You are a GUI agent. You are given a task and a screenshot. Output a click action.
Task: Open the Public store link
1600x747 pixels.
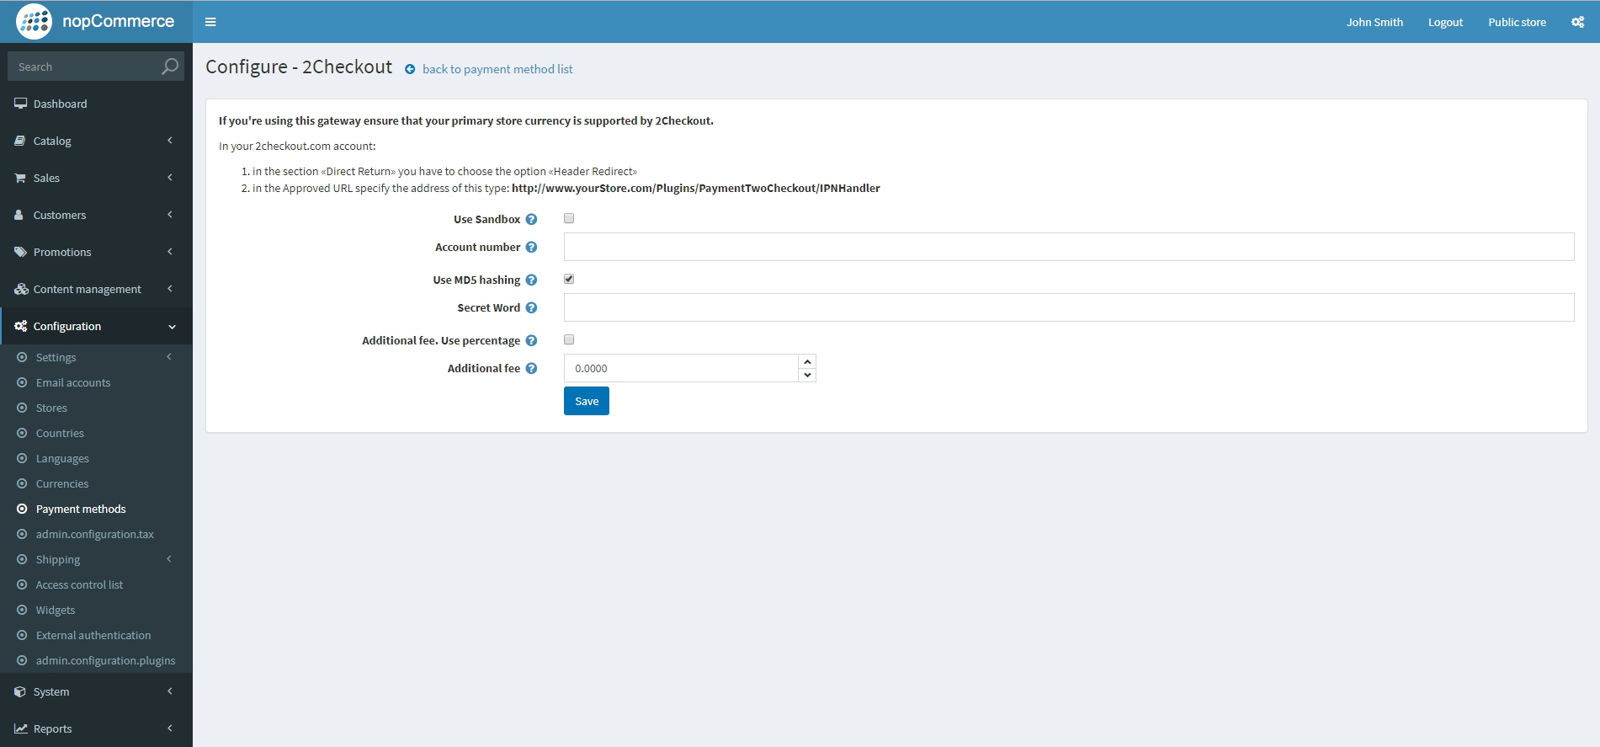(x=1516, y=22)
